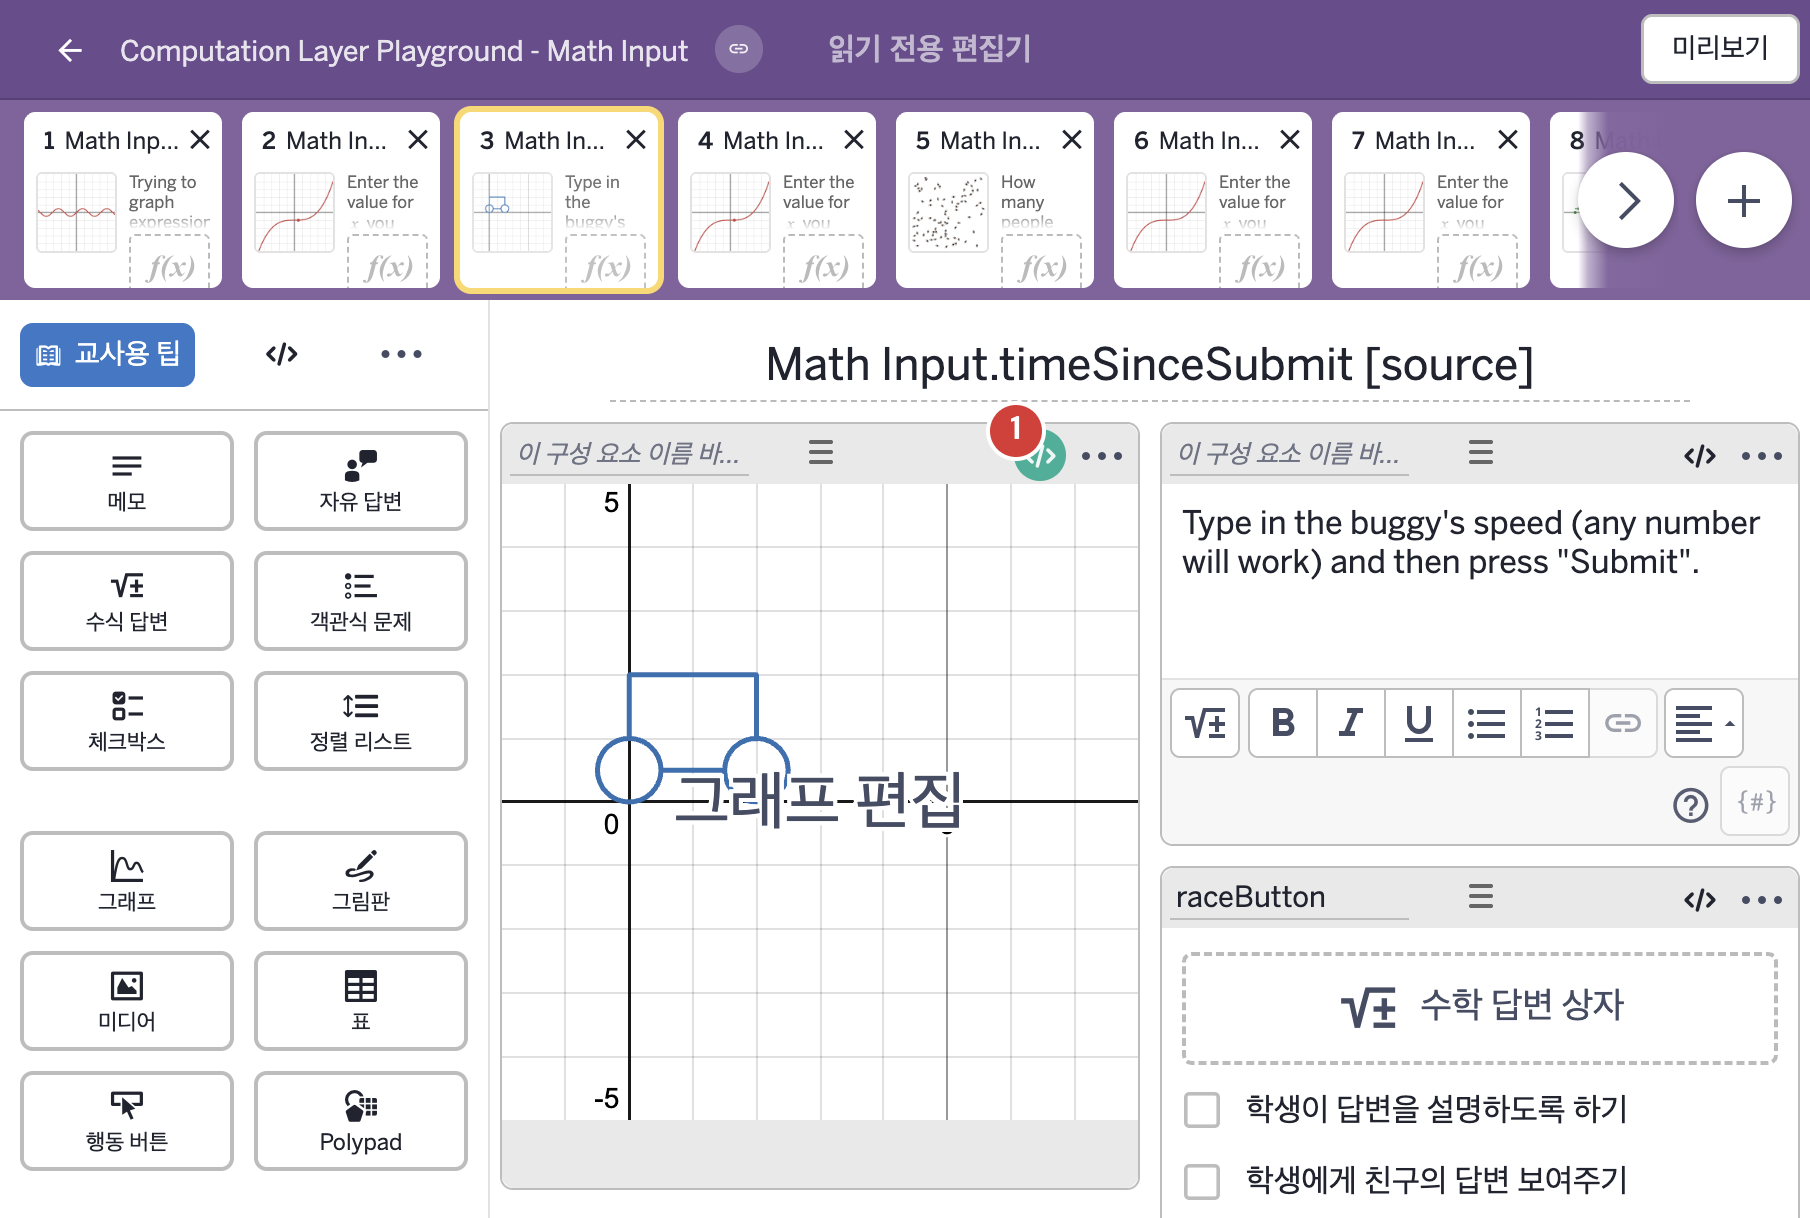Add a 메모 note component
The height and width of the screenshot is (1218, 1810).
coord(127,481)
